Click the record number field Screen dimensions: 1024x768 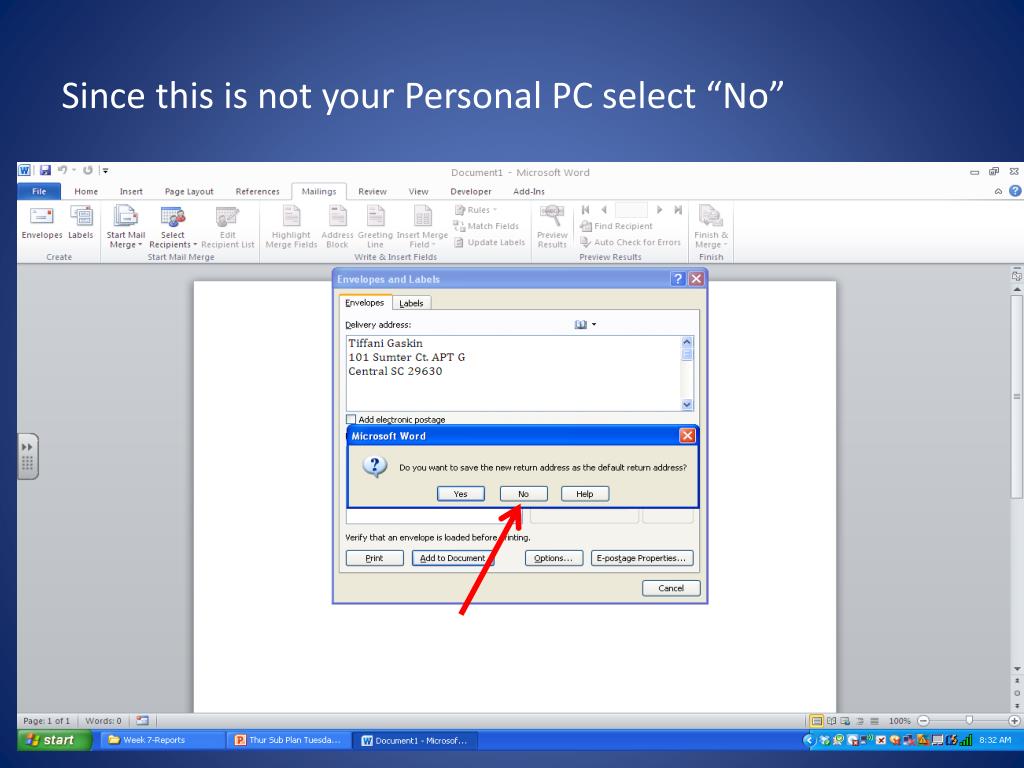tap(632, 210)
